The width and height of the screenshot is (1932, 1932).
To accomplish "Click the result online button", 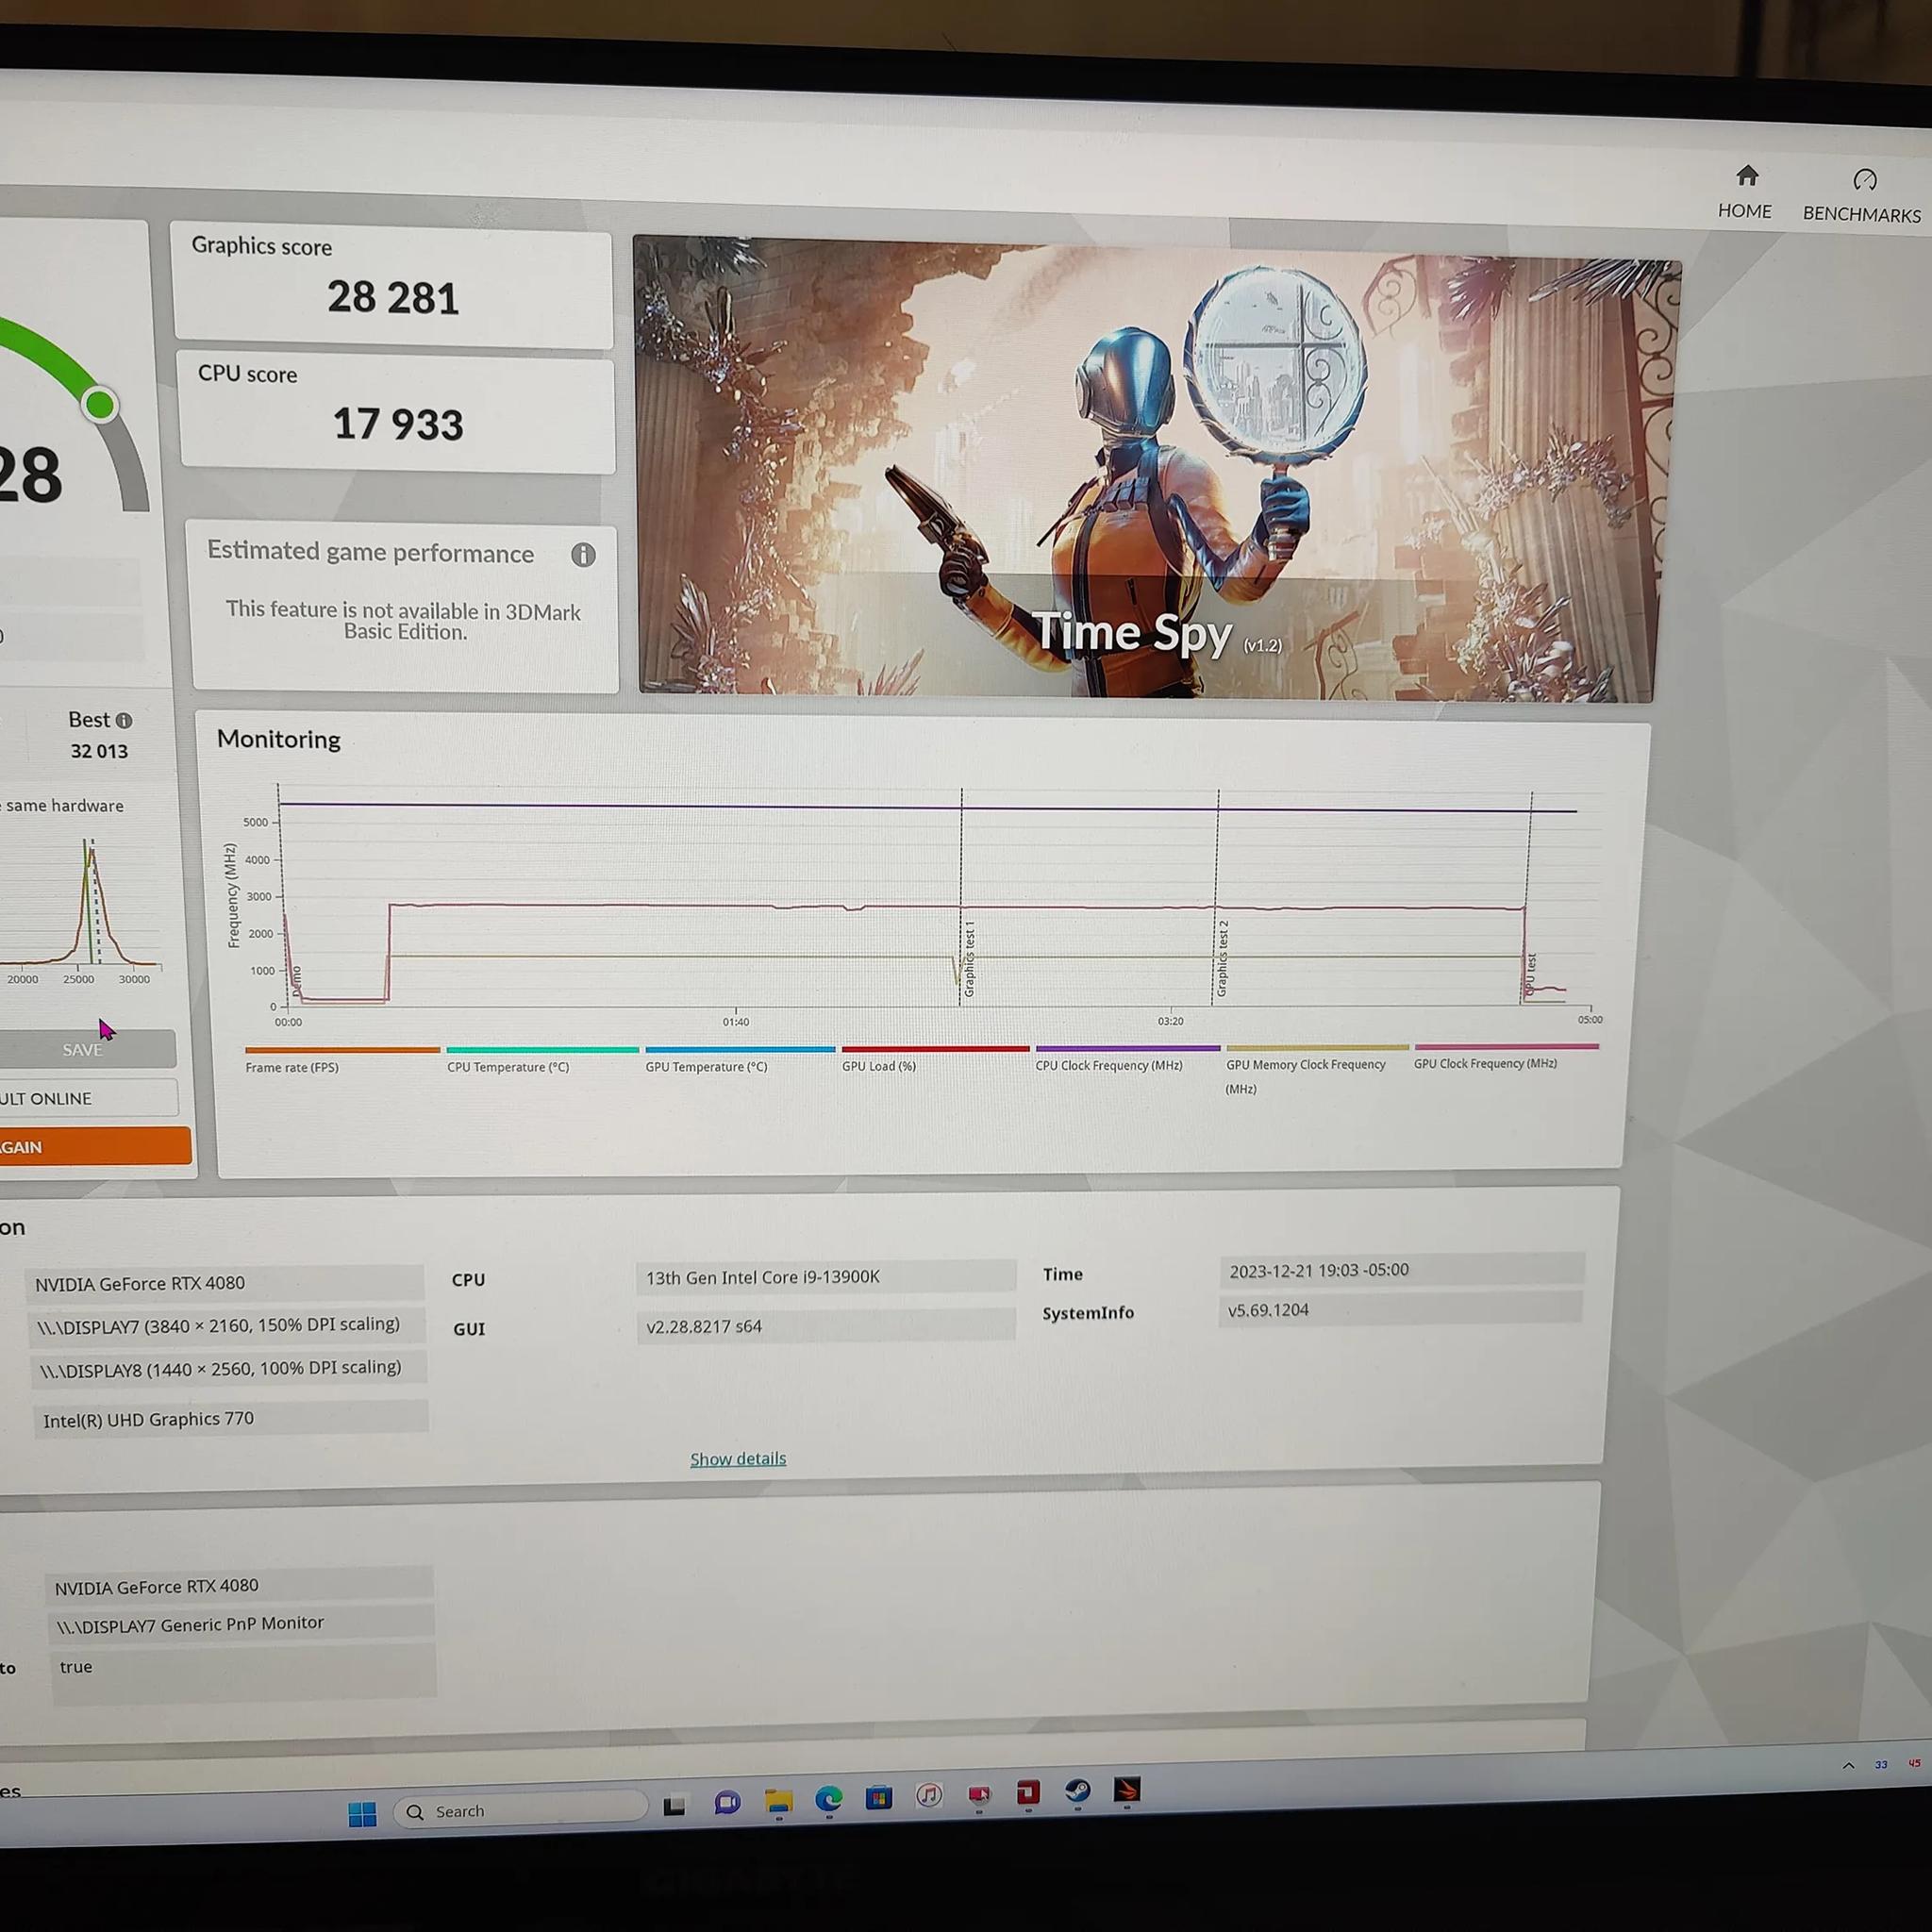I will [x=86, y=1097].
